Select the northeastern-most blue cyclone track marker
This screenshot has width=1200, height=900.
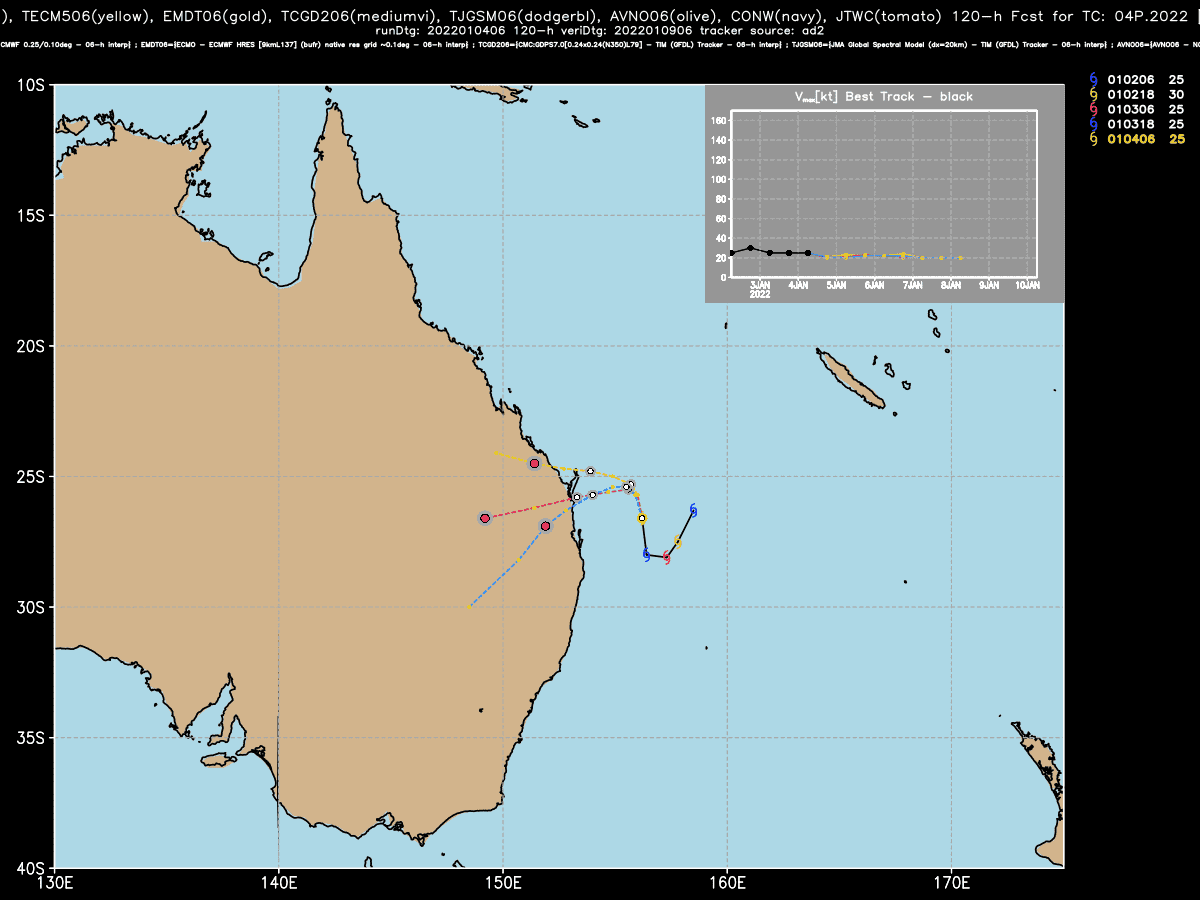coord(693,511)
